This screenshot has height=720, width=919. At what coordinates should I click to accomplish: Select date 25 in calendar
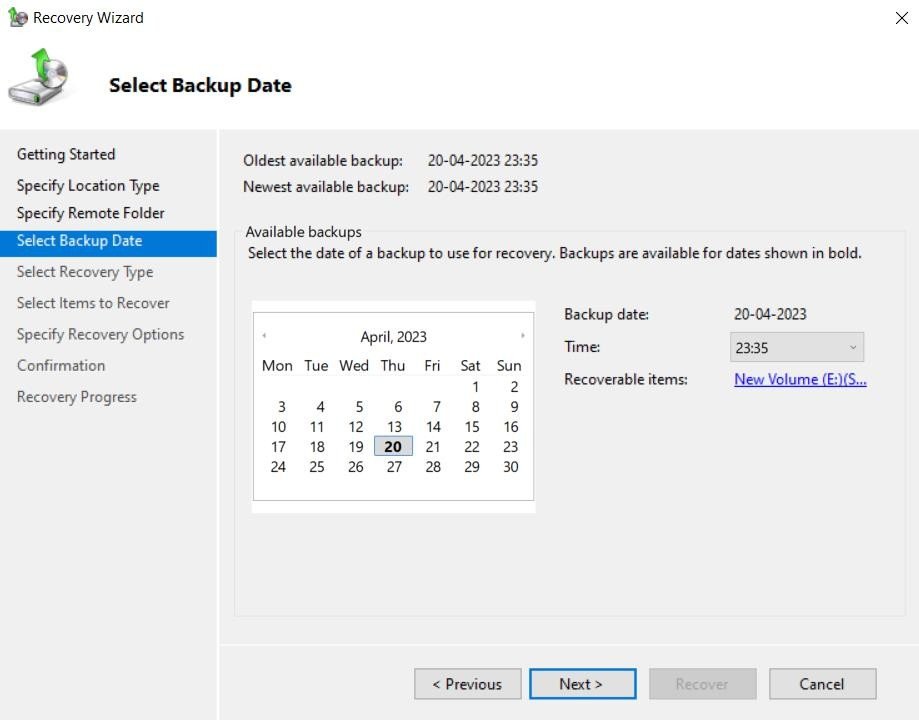[317, 467]
